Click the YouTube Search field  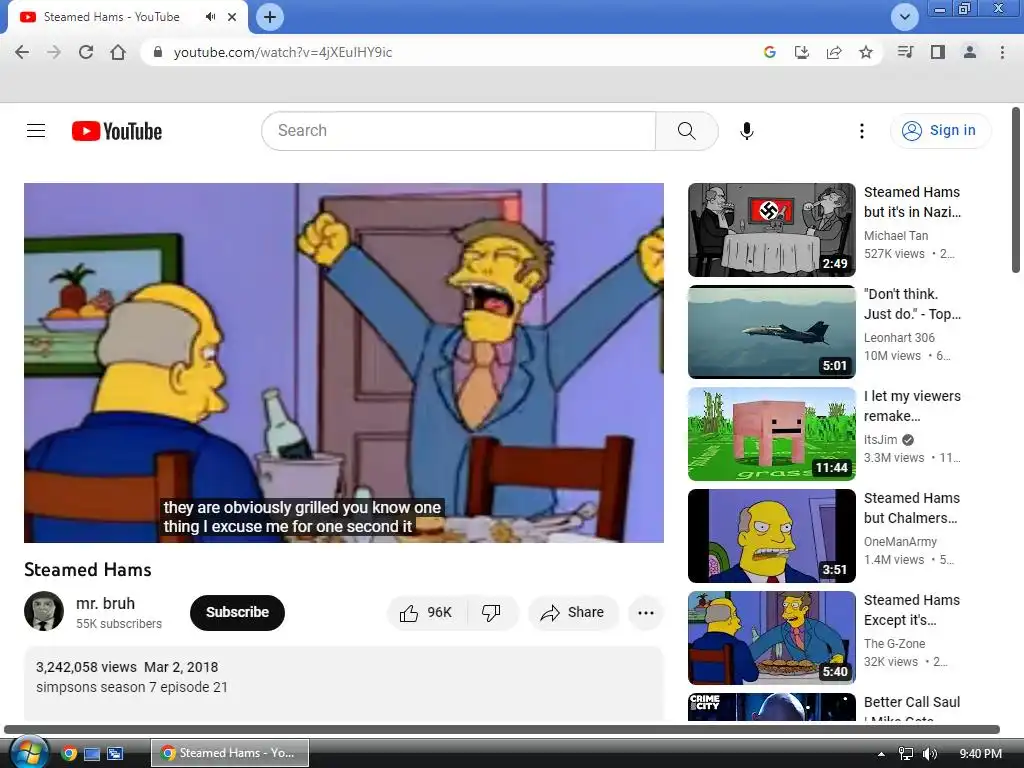(458, 131)
